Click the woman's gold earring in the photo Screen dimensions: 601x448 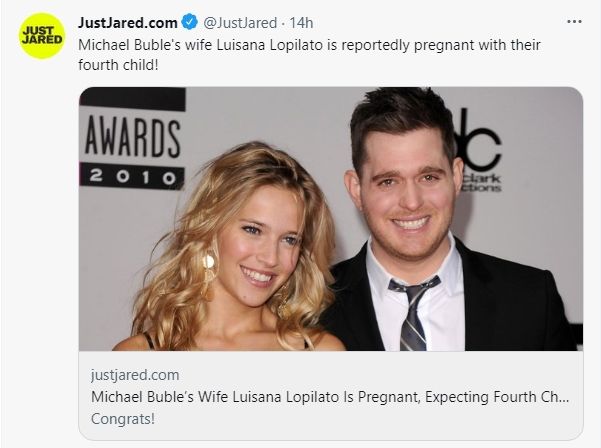coord(209,276)
